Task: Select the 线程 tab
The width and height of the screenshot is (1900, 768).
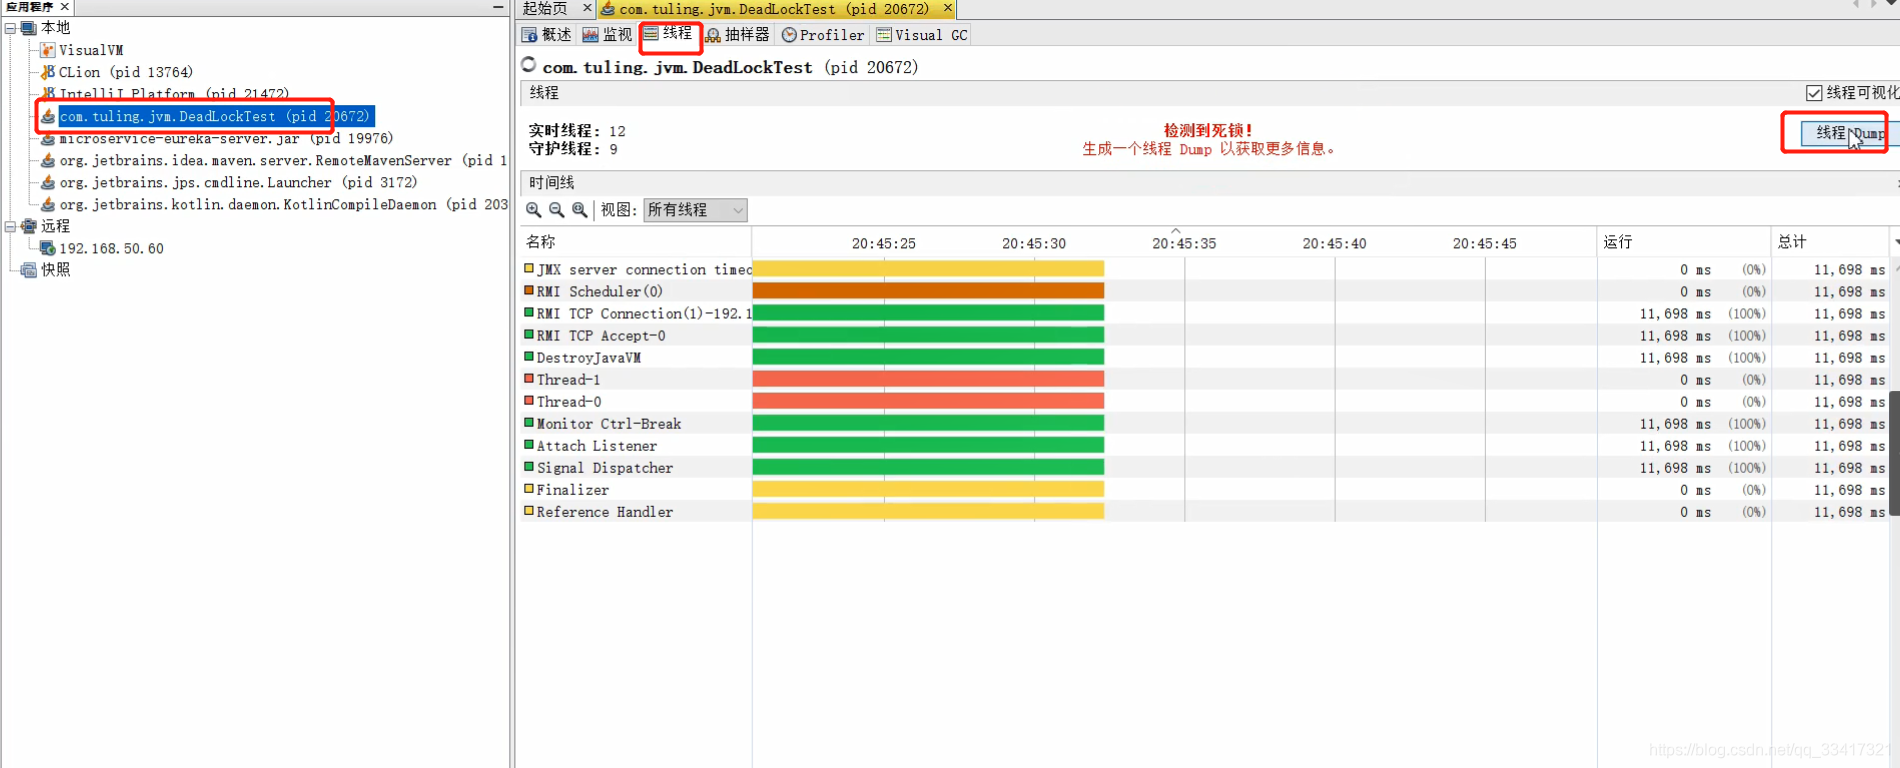Action: [668, 34]
